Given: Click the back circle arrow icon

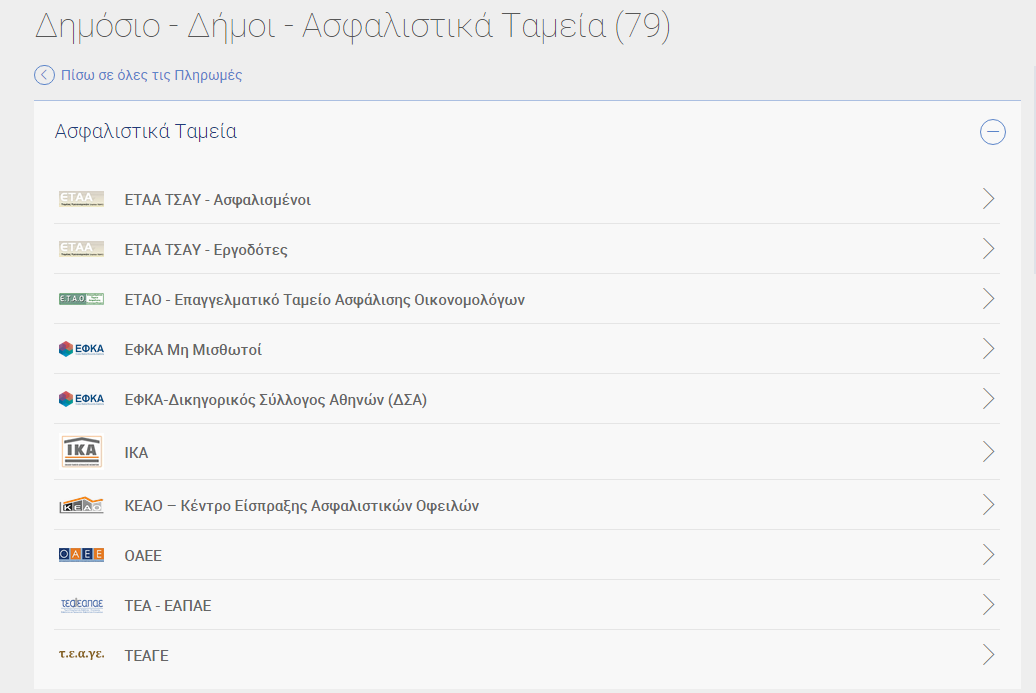Looking at the screenshot, I should pyautogui.click(x=44, y=75).
